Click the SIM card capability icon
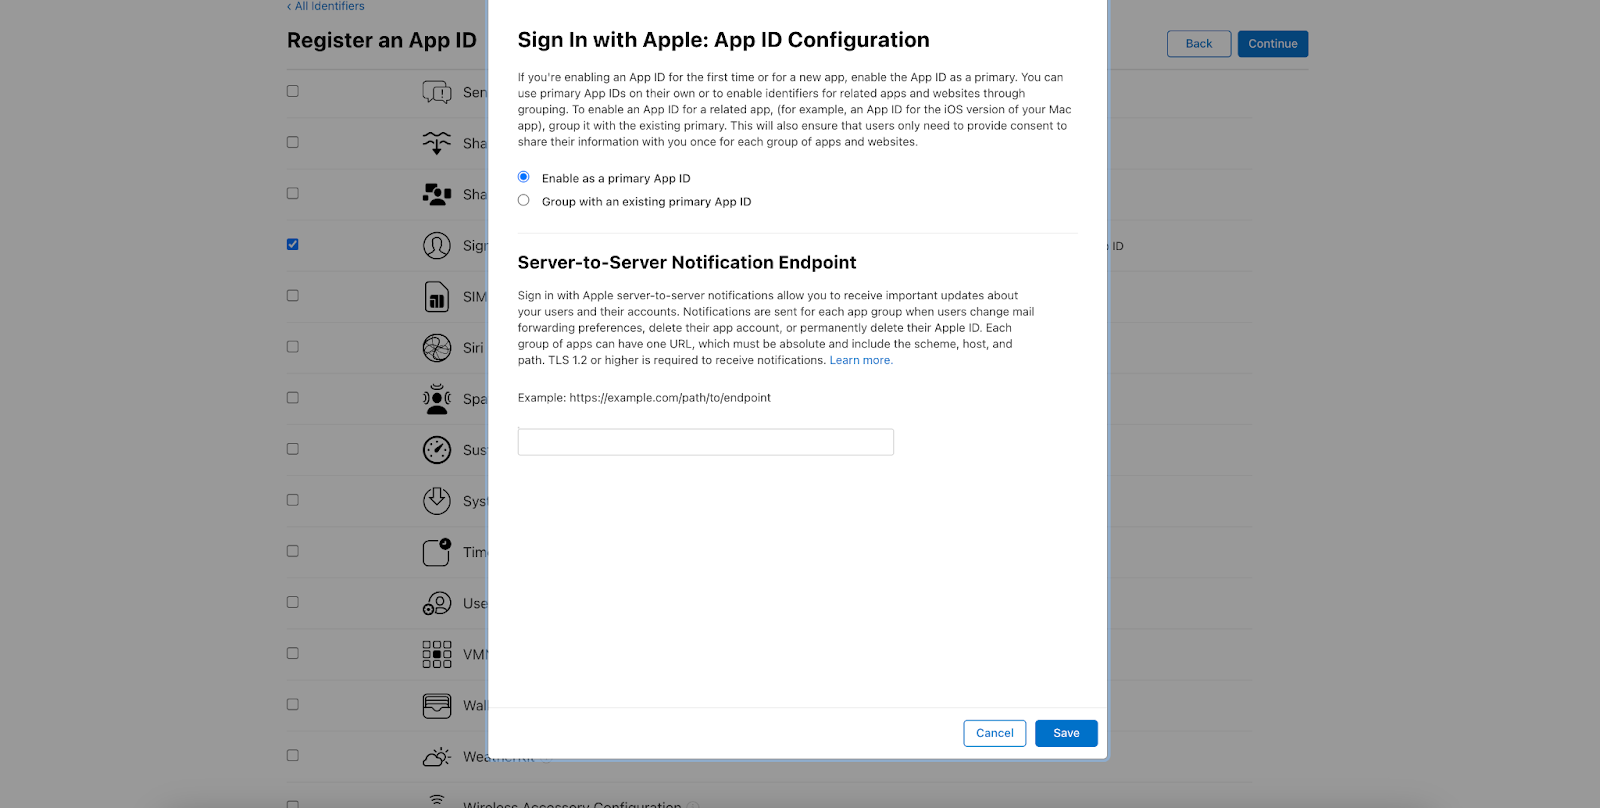The width and height of the screenshot is (1600, 808). (x=437, y=297)
